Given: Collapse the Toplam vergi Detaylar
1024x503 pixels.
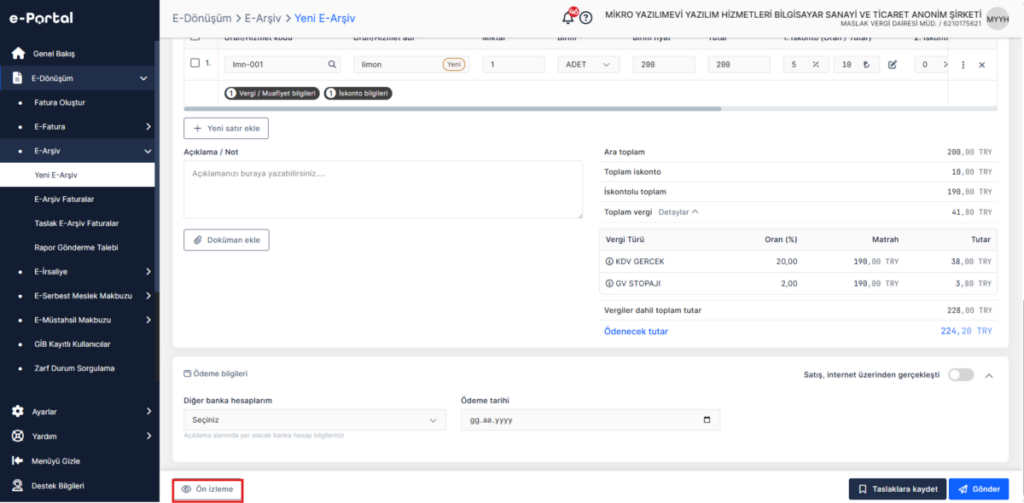Looking at the screenshot, I should click(x=679, y=212).
